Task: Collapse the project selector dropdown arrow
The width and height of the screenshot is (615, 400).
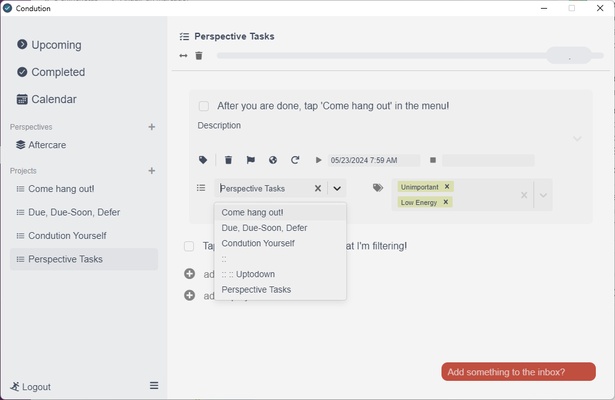Action: [337, 188]
